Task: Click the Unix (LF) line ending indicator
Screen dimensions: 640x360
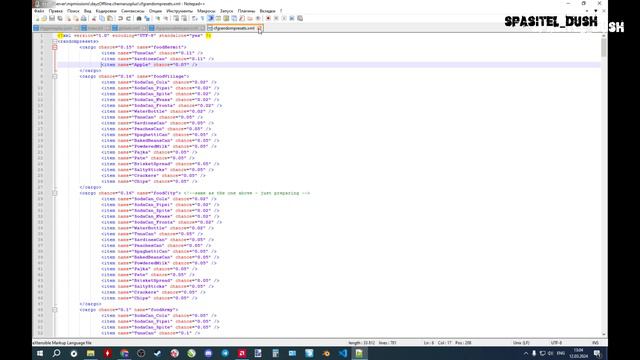Action: click(521, 343)
